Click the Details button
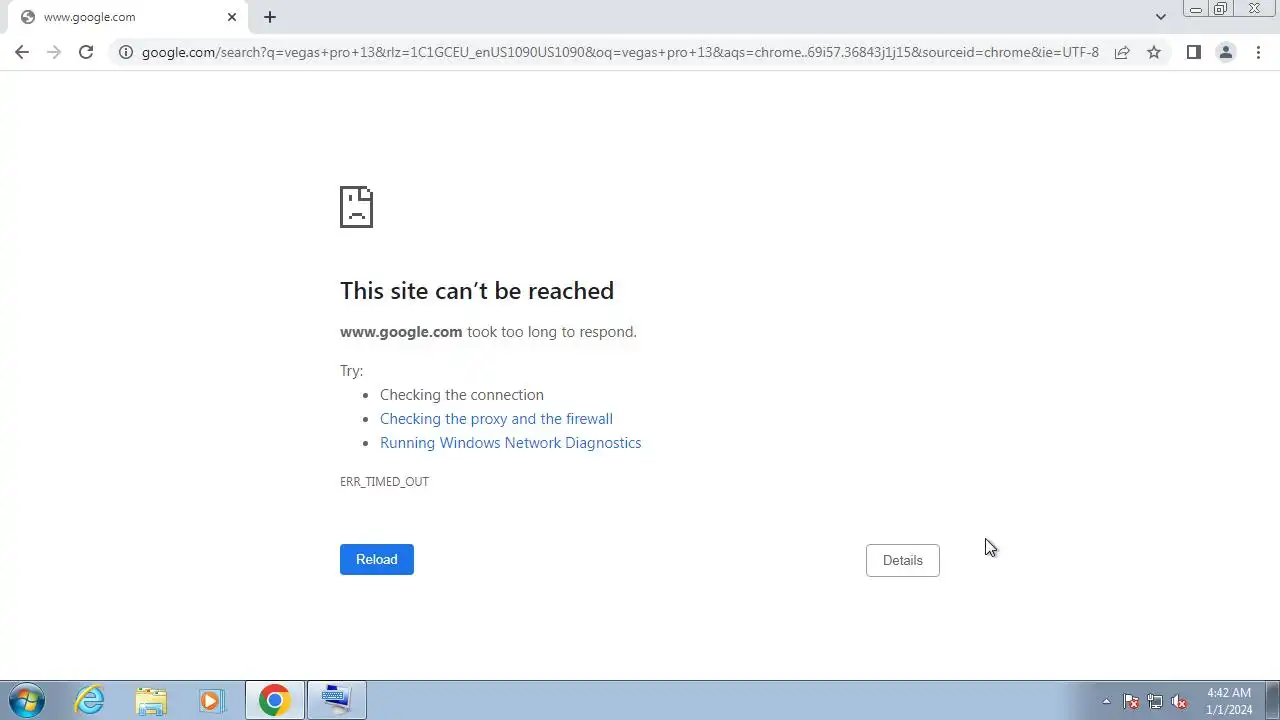This screenshot has width=1280, height=720. tap(903, 560)
